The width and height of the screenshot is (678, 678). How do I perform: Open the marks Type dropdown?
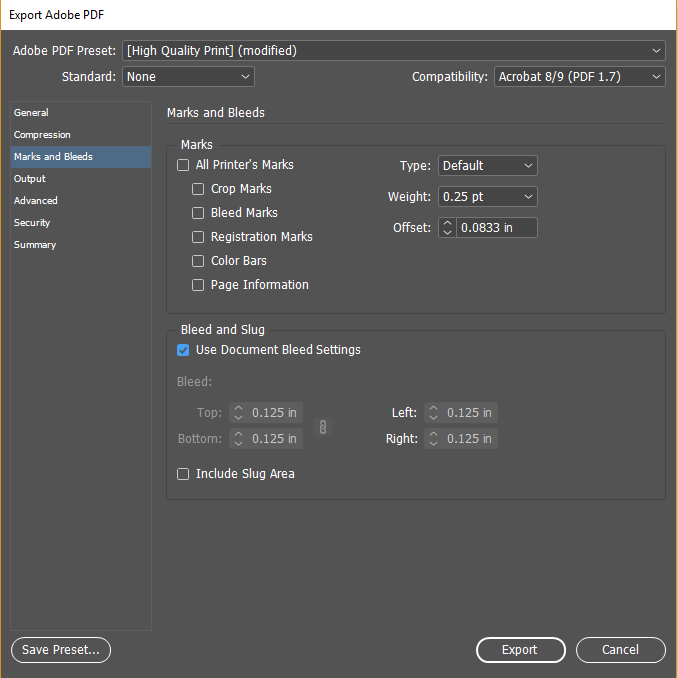488,166
